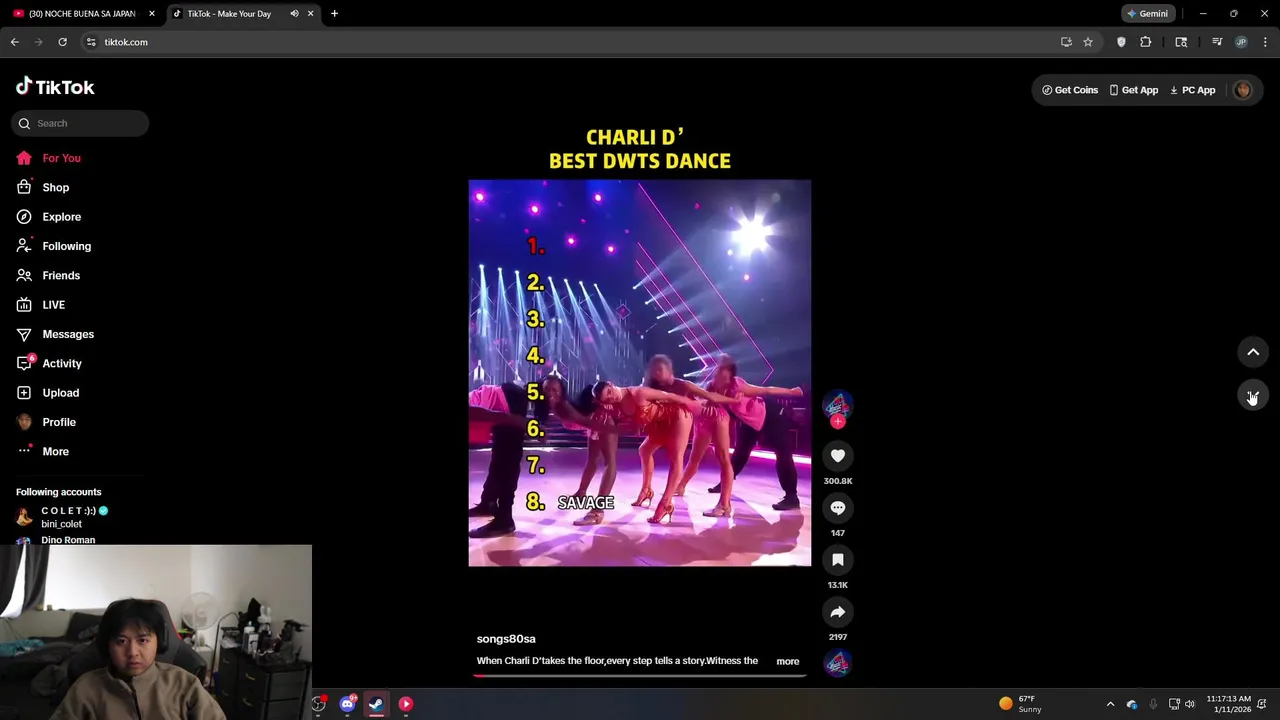
Task: Click the TikTok search field
Action: 80,123
